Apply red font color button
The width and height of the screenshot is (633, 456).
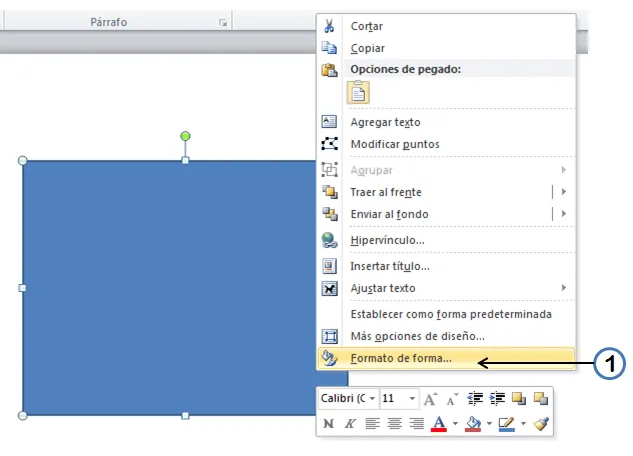pyautogui.click(x=439, y=423)
